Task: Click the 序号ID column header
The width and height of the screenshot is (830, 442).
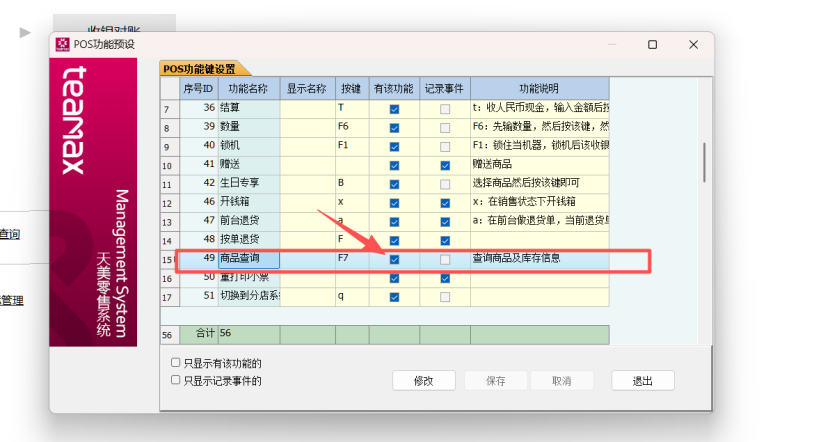Action: (199, 88)
